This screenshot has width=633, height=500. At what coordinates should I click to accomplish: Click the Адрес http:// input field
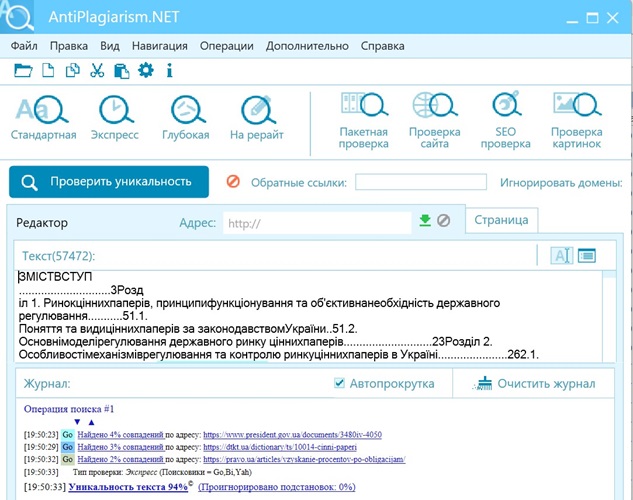[x=317, y=223]
